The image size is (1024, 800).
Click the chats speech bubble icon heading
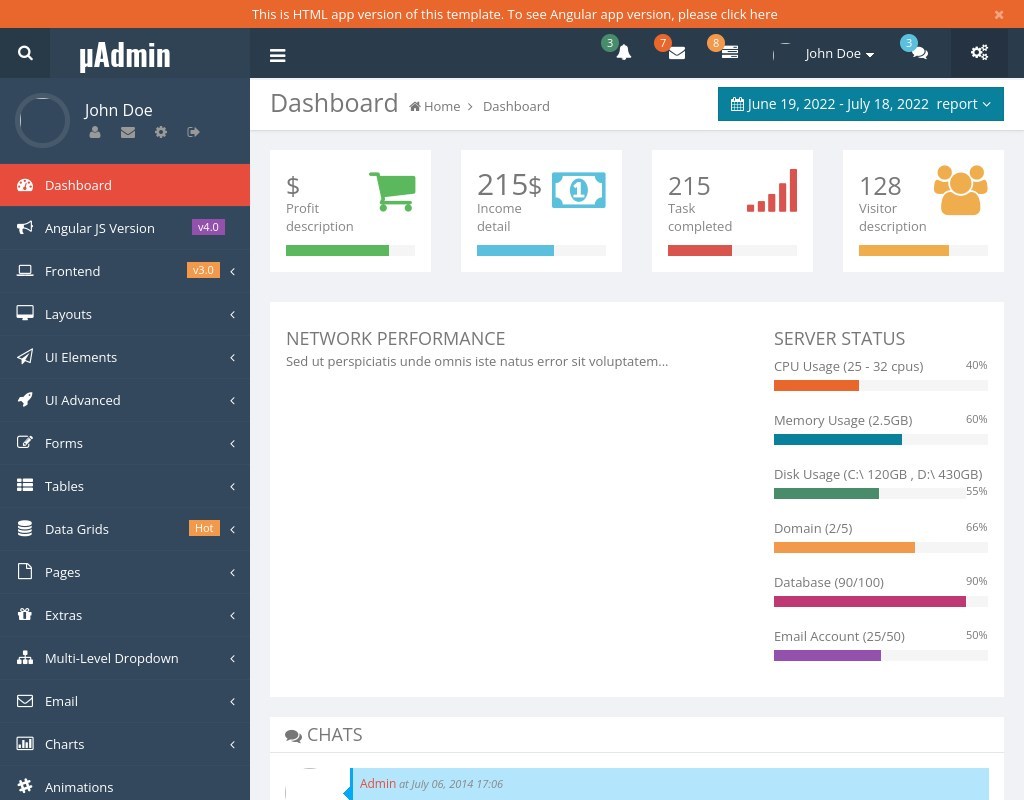[293, 736]
